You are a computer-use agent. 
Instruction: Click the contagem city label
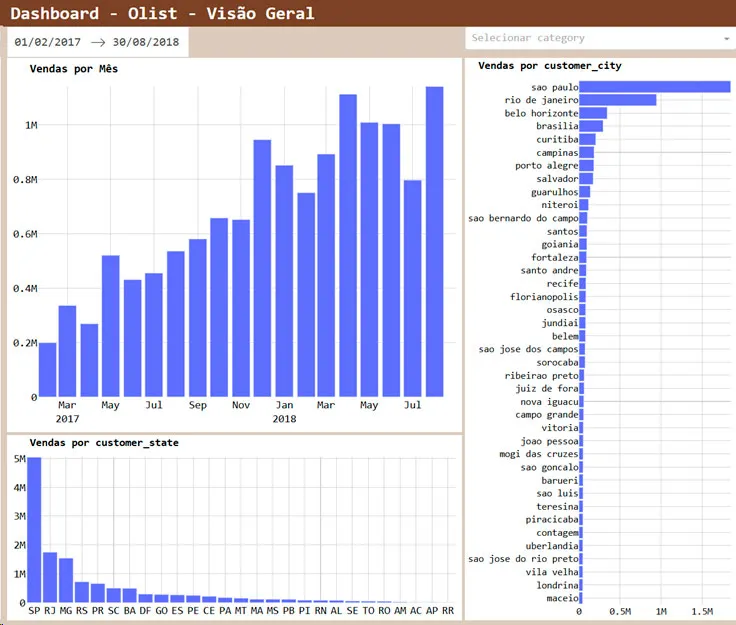(557, 533)
